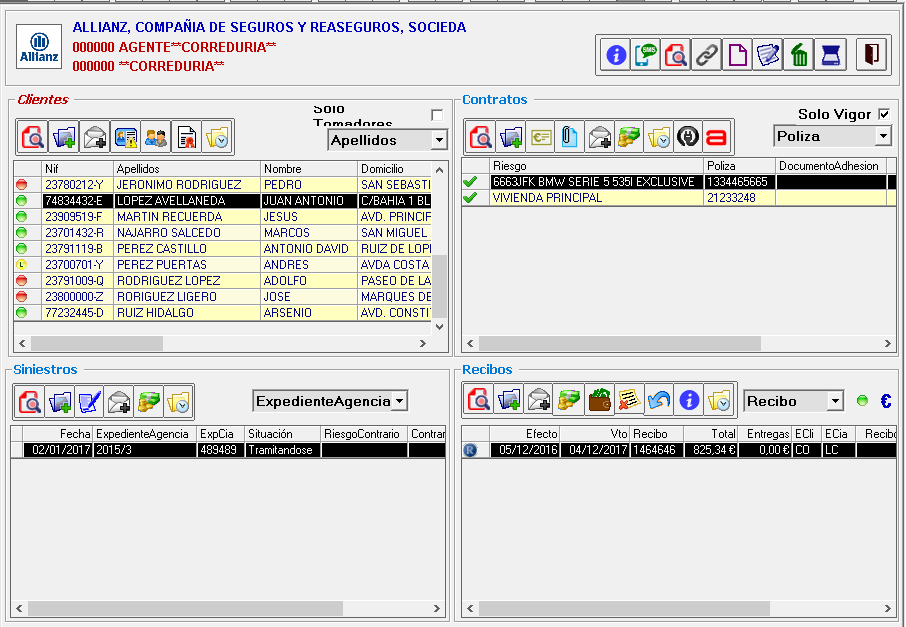Add new contract folder in Contratos toolbar
Viewport: 906px width, 627px height.
pyautogui.click(x=511, y=137)
